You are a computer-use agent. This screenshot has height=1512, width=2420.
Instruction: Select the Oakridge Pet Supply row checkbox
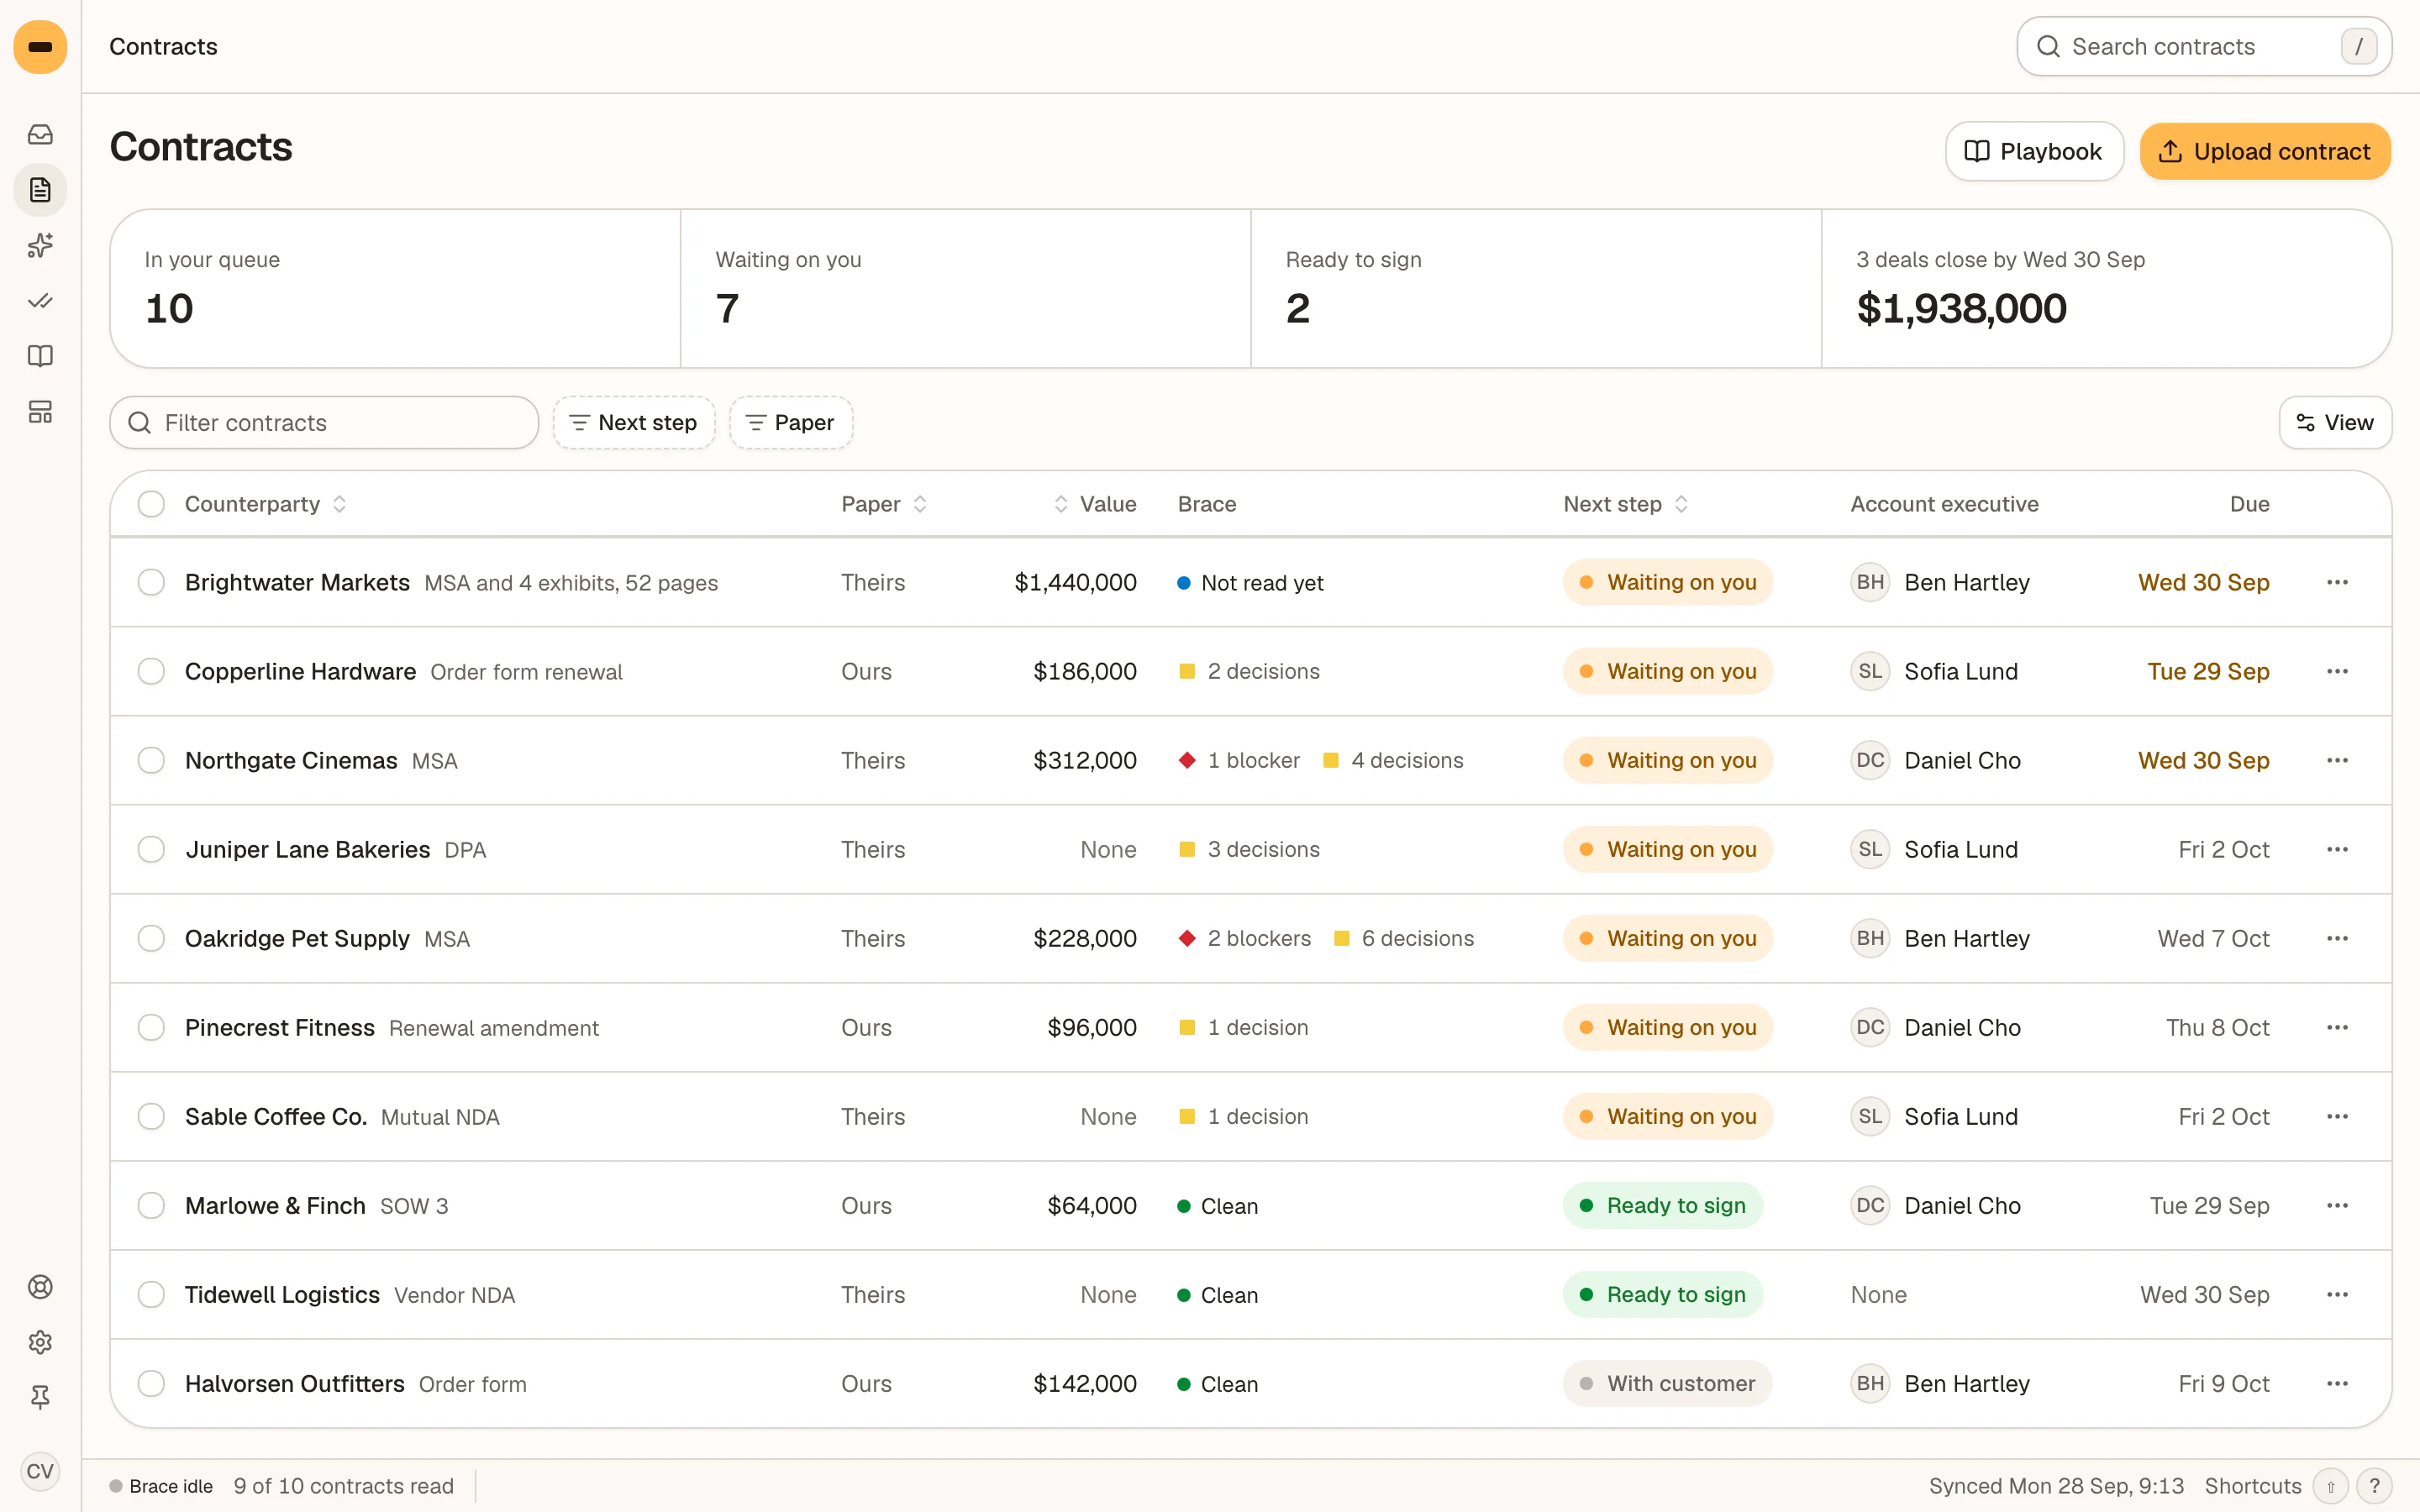pyautogui.click(x=151, y=938)
